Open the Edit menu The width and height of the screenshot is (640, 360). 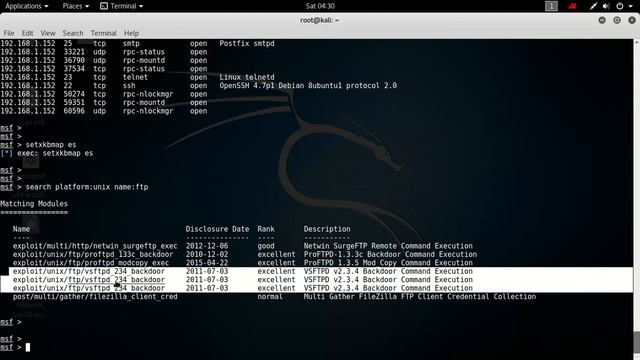tap(27, 33)
